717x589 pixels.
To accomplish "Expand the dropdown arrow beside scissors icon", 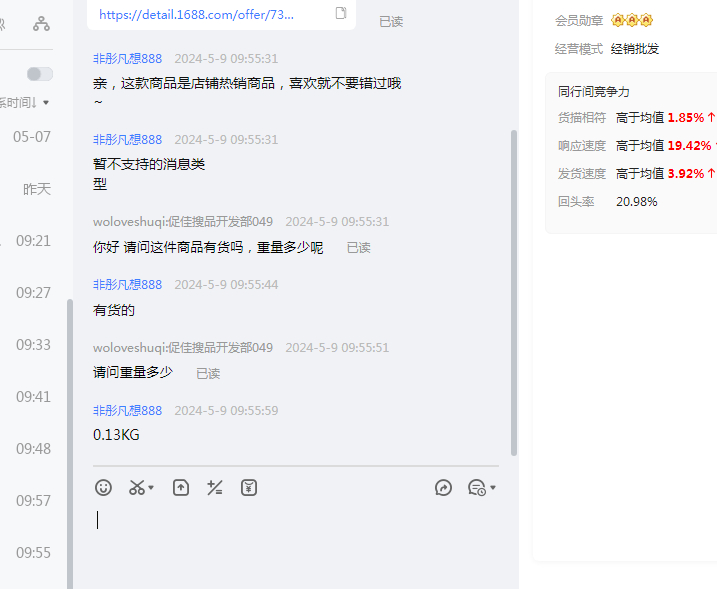I will coord(152,489).
